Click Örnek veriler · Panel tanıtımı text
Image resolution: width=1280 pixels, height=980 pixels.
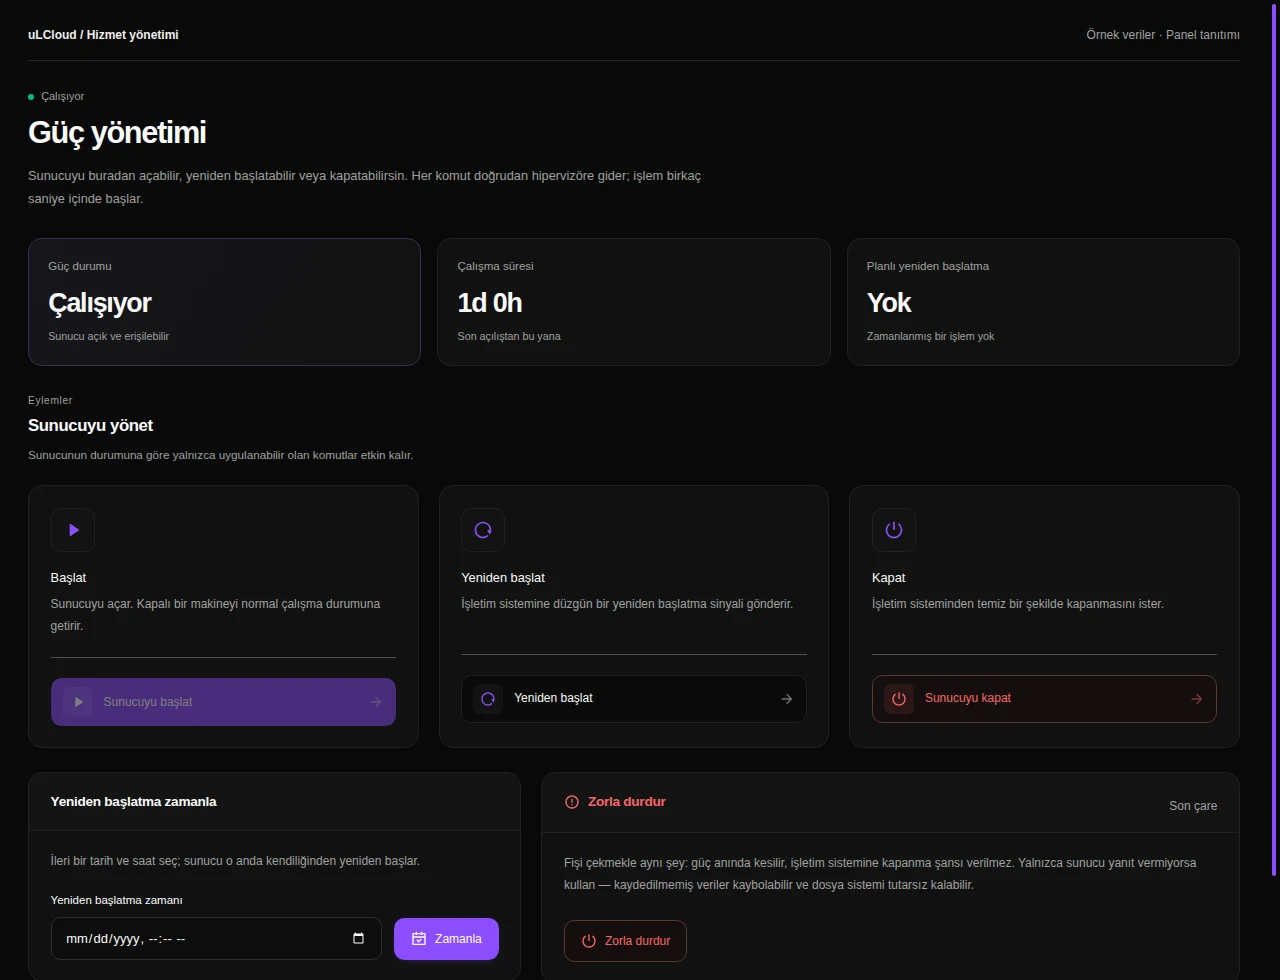(1163, 35)
